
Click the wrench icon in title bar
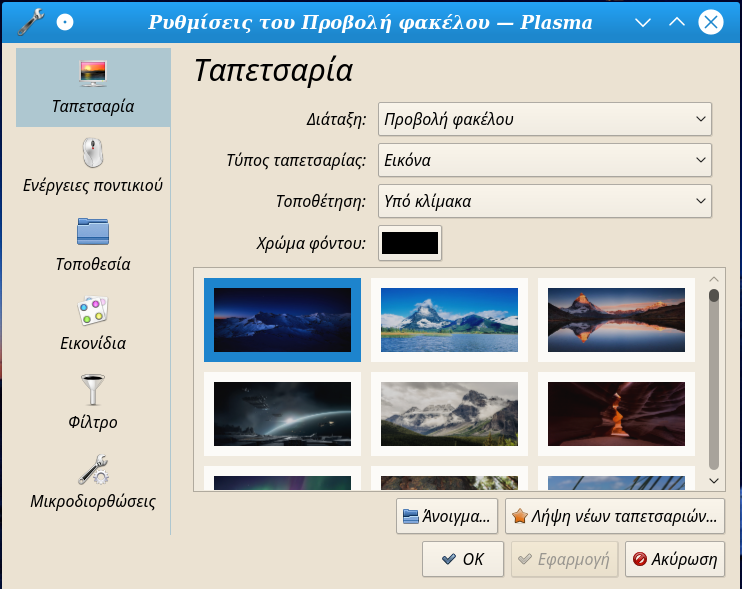coord(31,22)
